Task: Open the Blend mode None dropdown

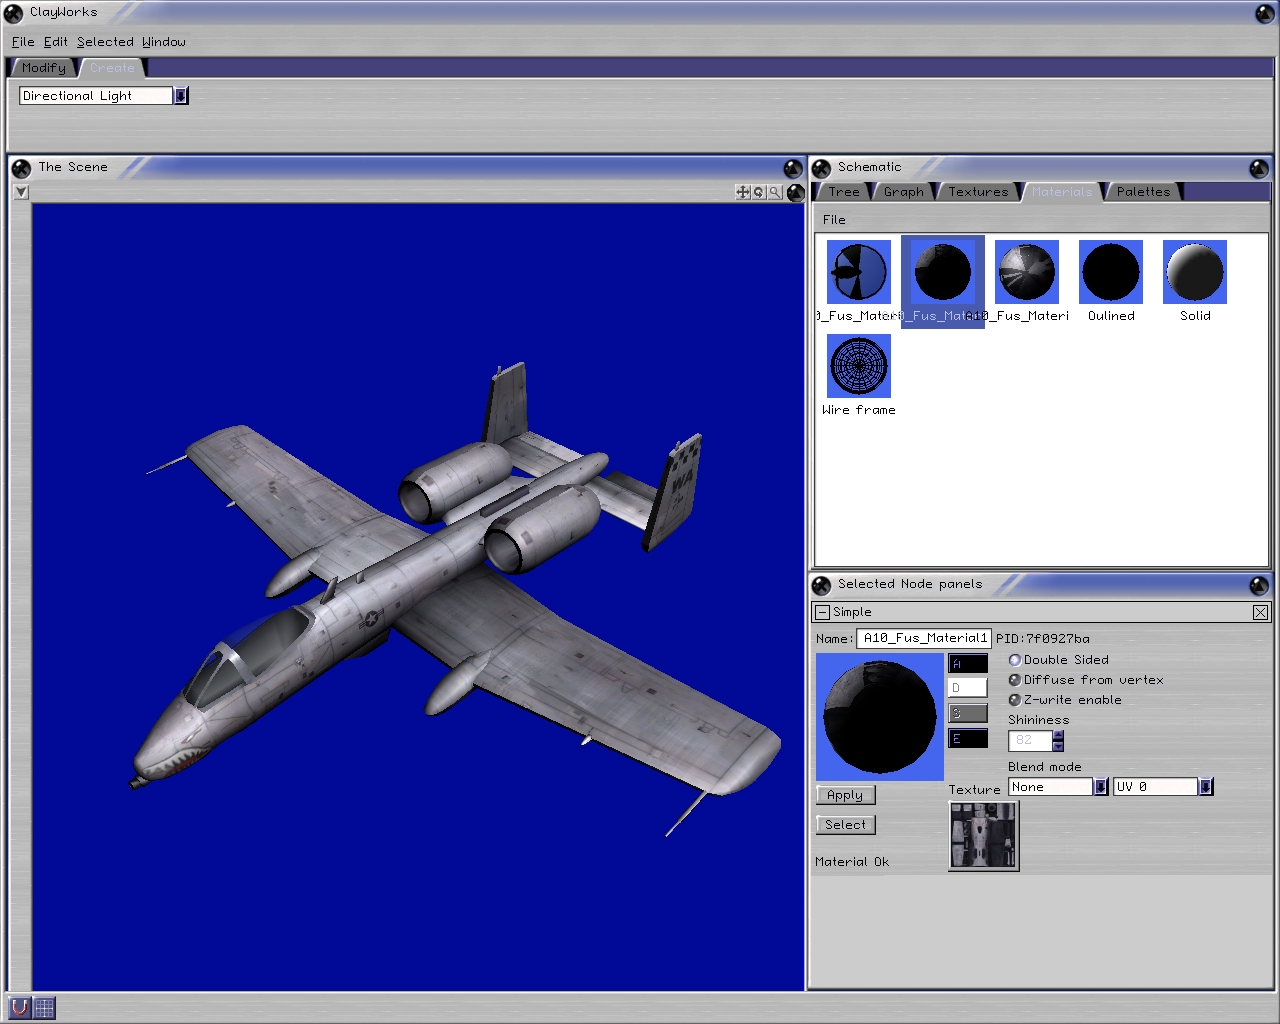Action: click(1100, 787)
